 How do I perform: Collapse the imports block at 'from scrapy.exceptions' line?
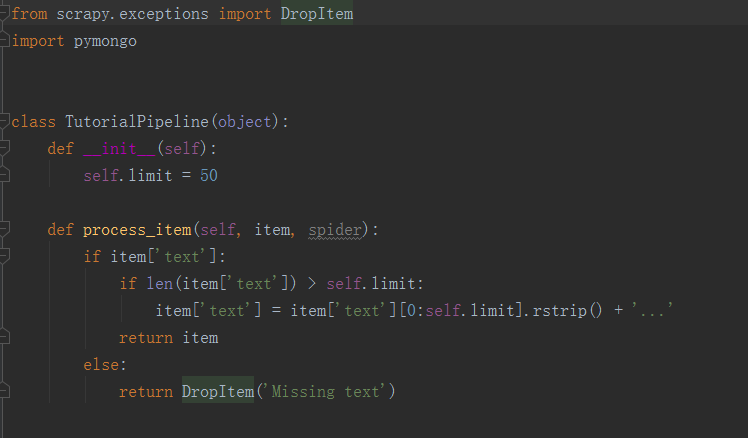pos(4,14)
